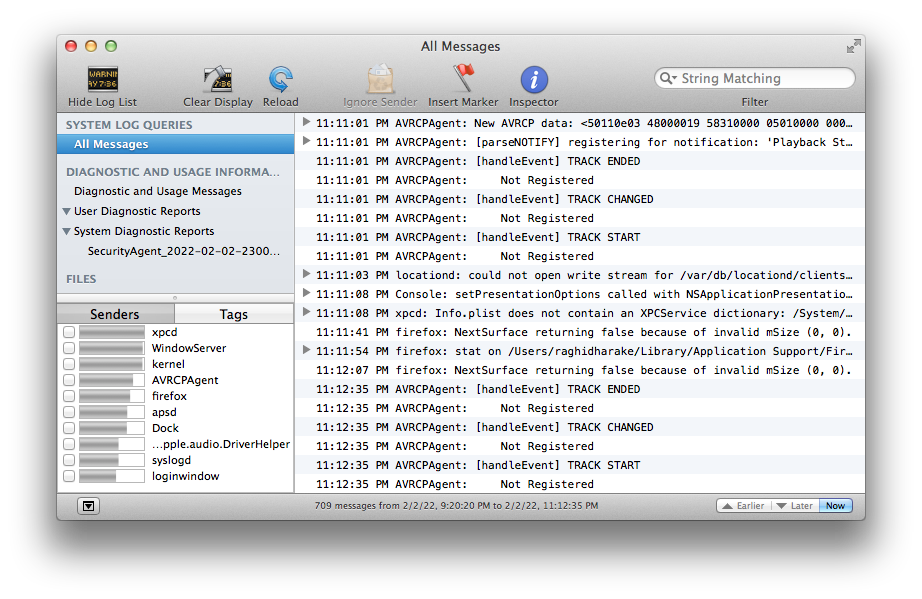Expand the Console setPresentationOptions message

coord(306,293)
